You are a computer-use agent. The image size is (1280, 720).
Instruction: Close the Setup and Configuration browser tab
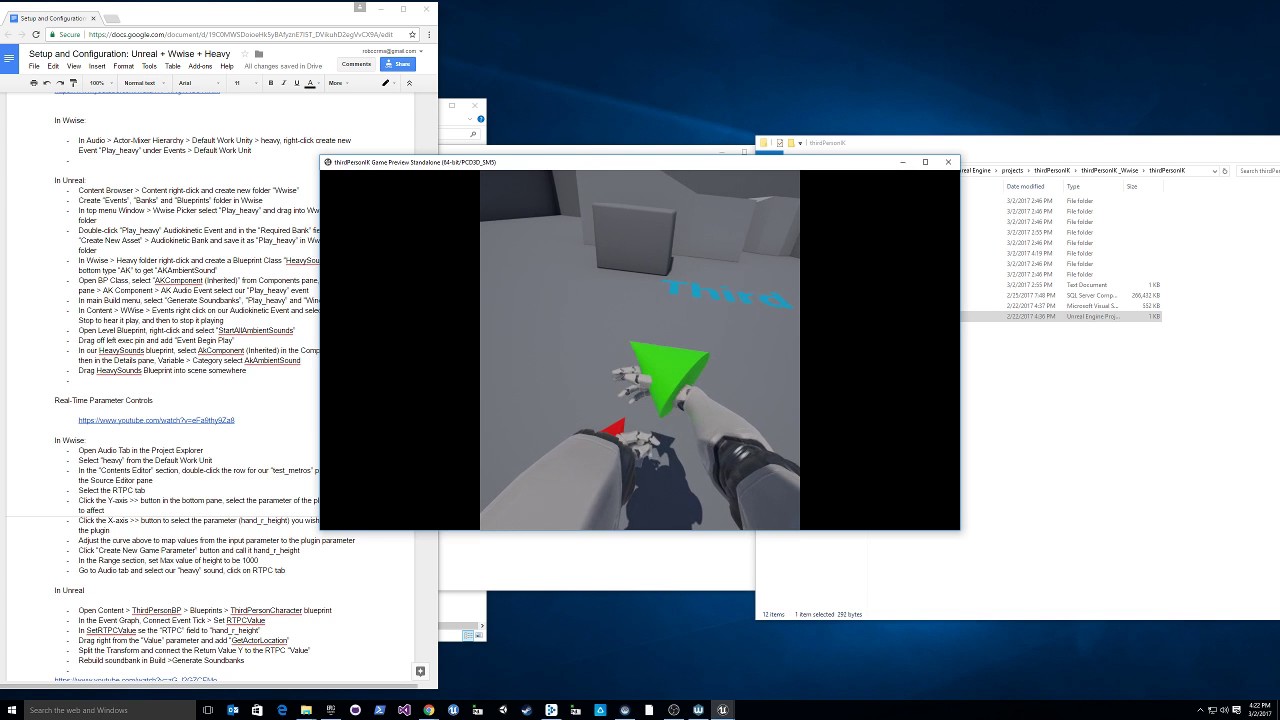[x=92, y=18]
